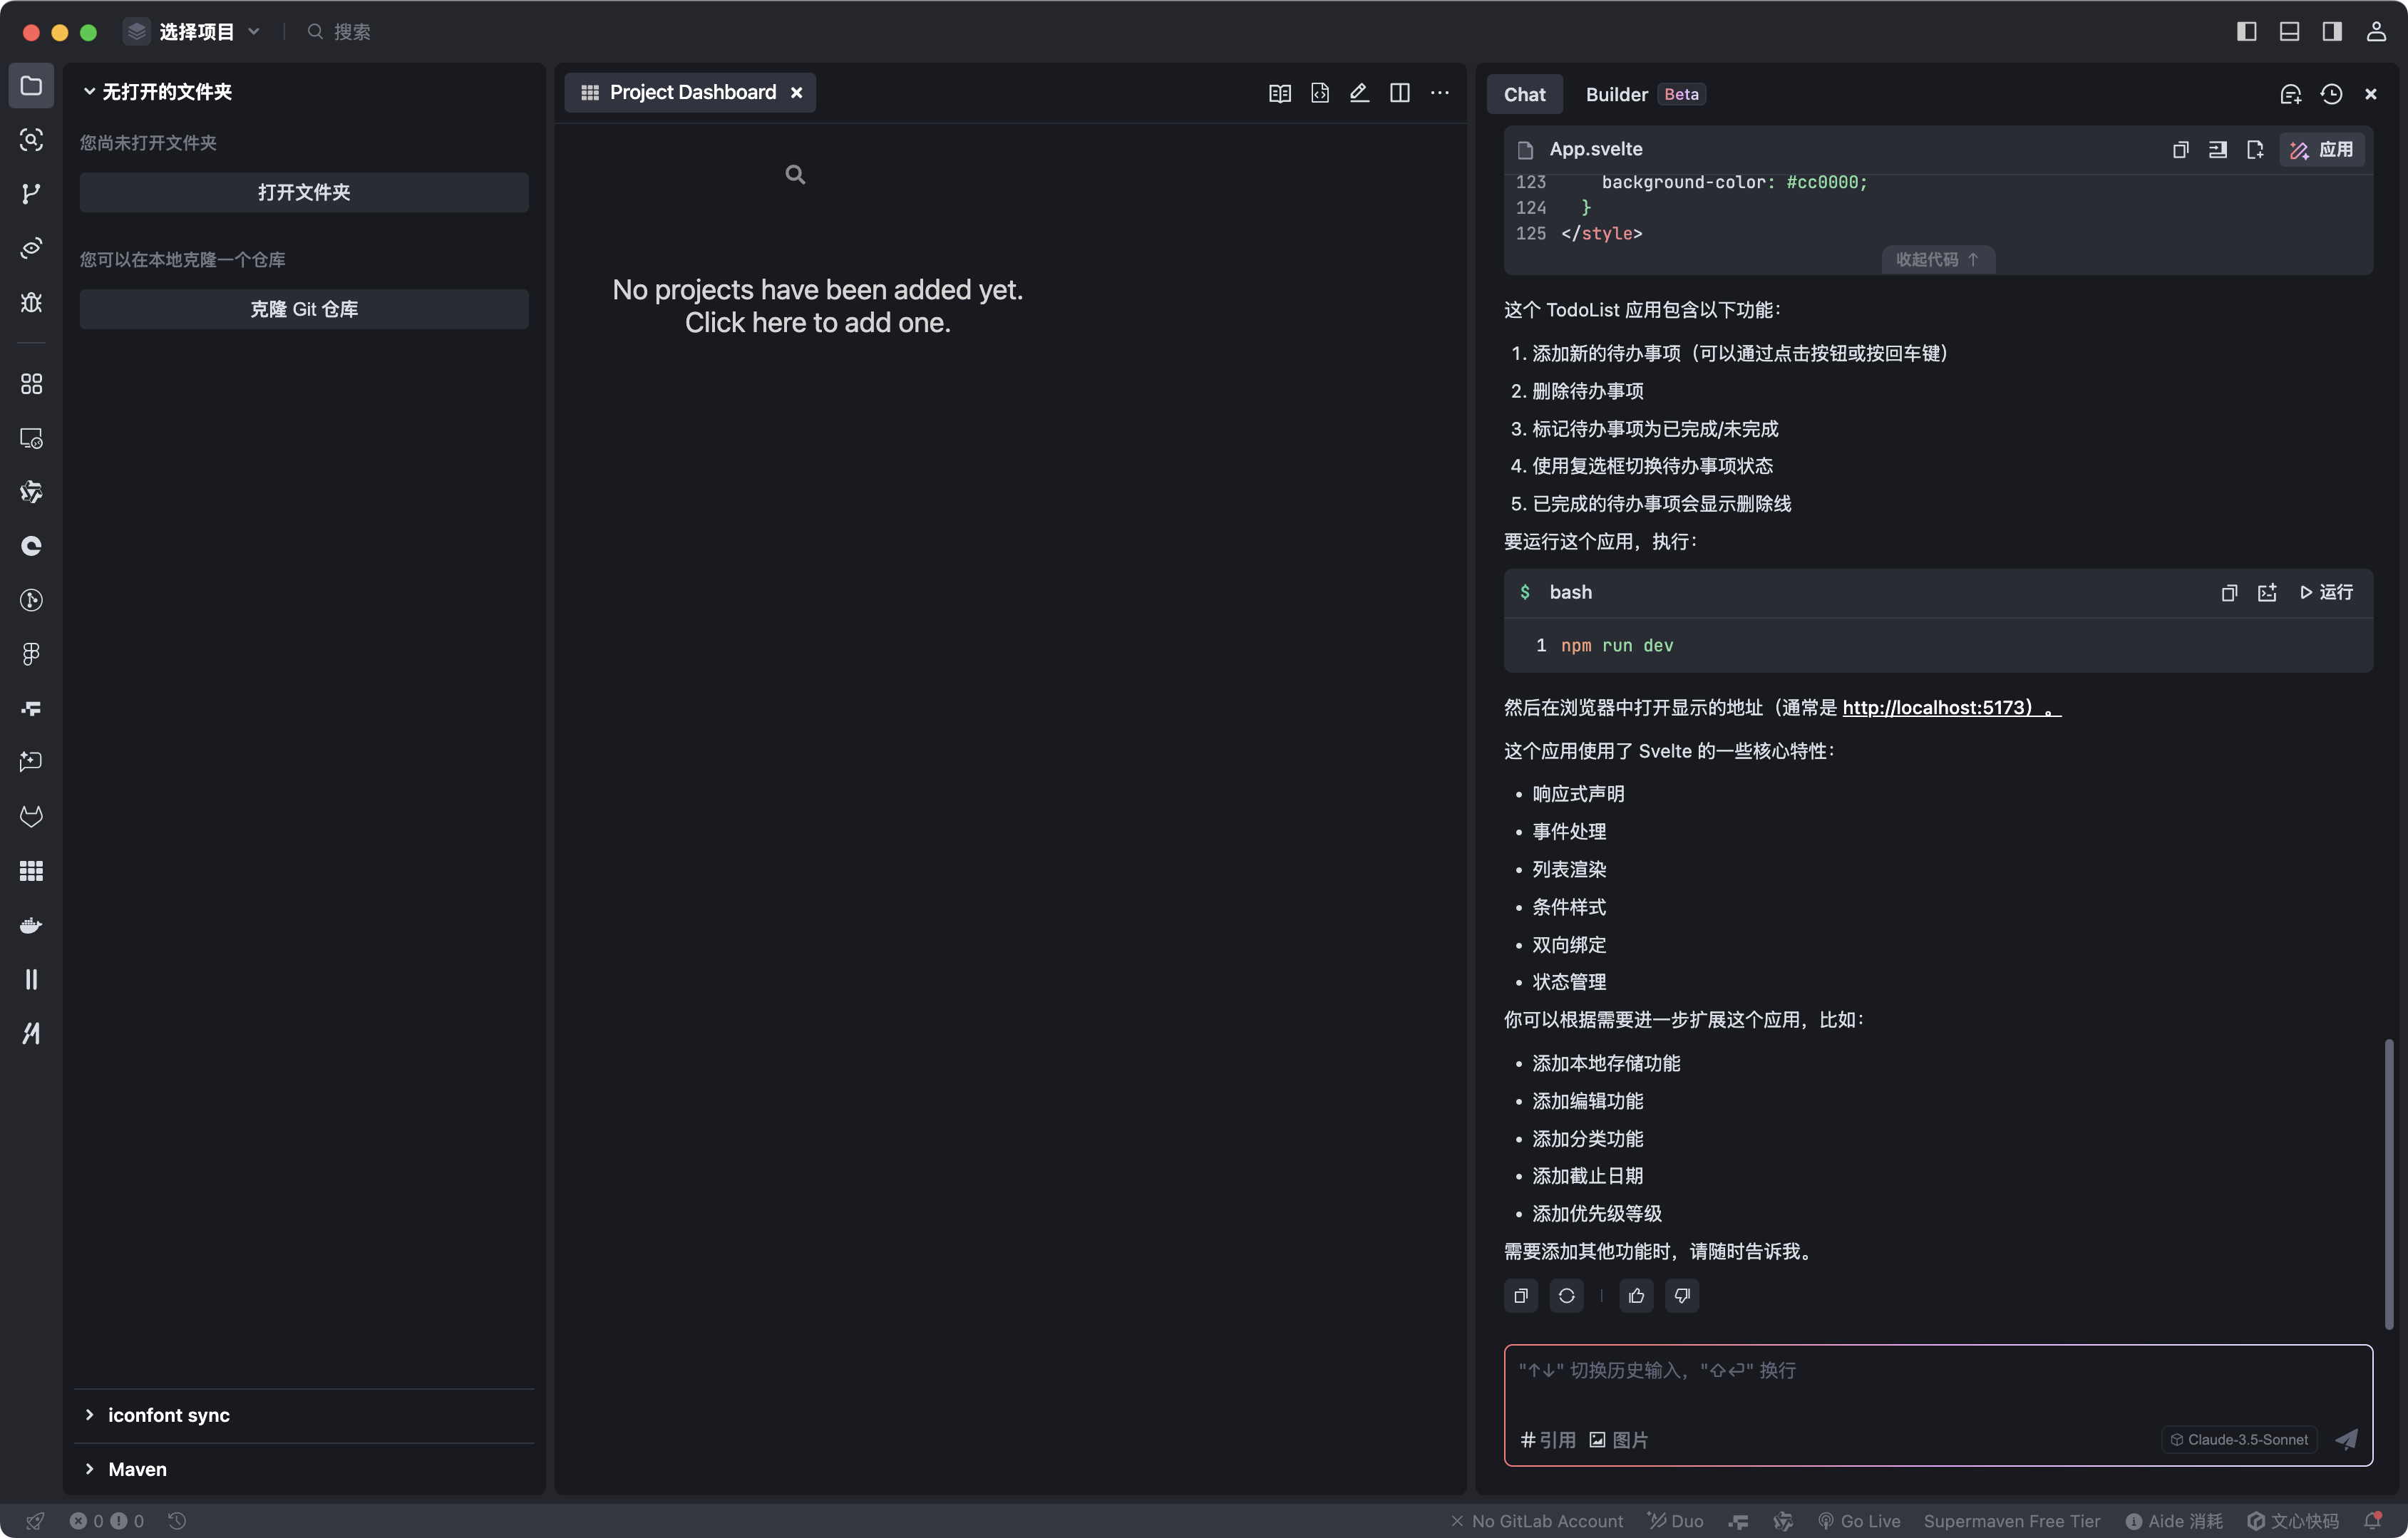Open the Docker sidebar icon
The image size is (2408, 1538).
coord(31,925)
